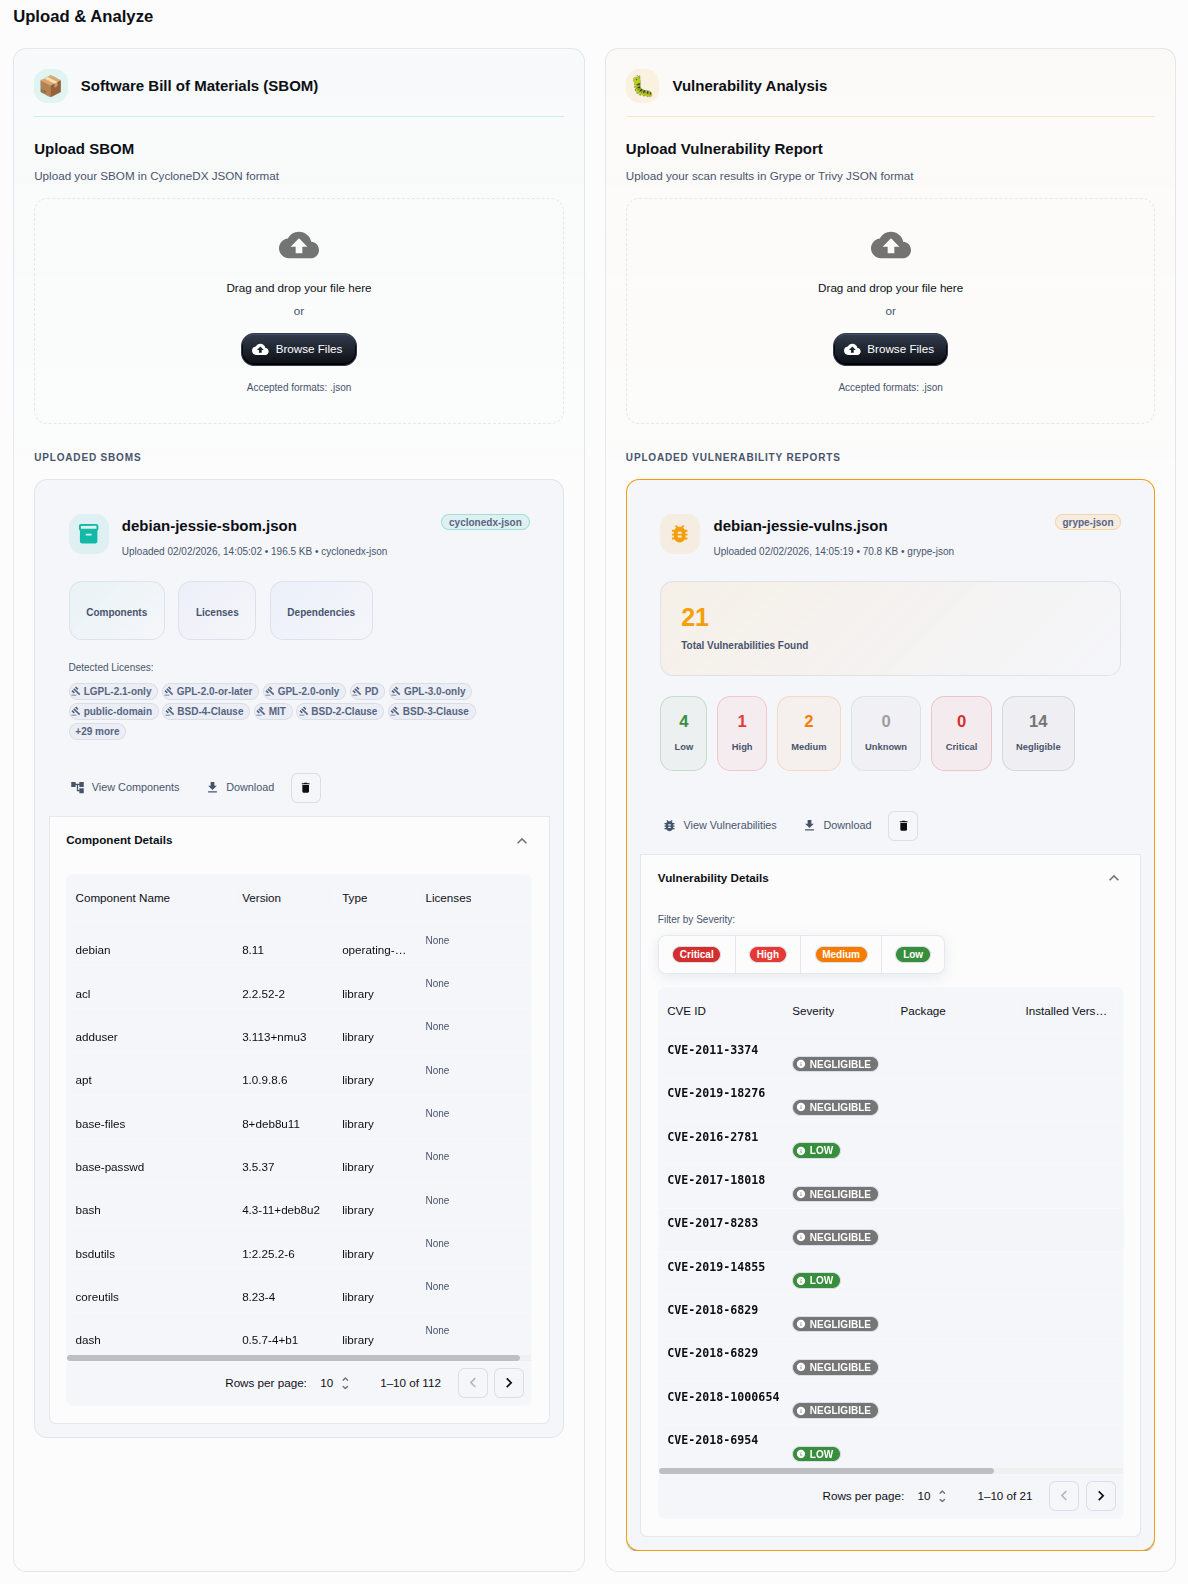Open rows per page dropdown for components
Image resolution: width=1188 pixels, height=1584 pixels.
point(335,1383)
